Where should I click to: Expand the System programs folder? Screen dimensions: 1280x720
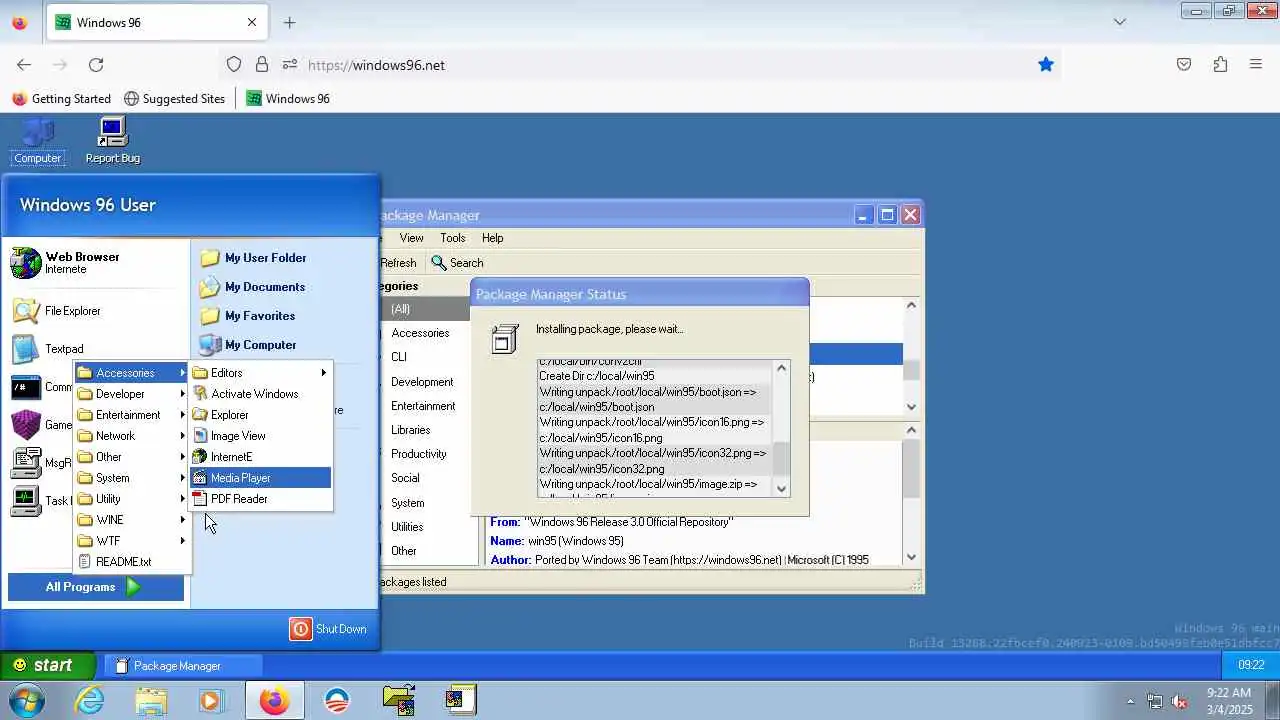[132, 478]
